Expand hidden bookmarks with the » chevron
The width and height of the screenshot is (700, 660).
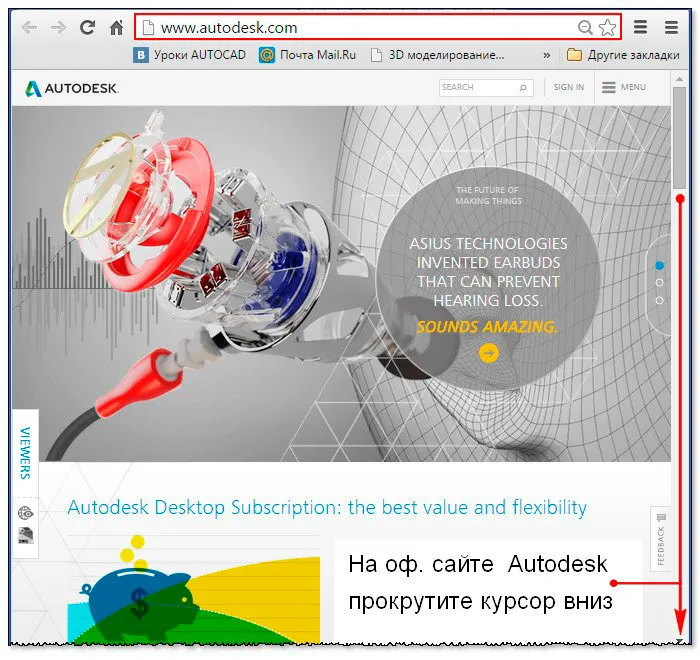click(x=546, y=55)
